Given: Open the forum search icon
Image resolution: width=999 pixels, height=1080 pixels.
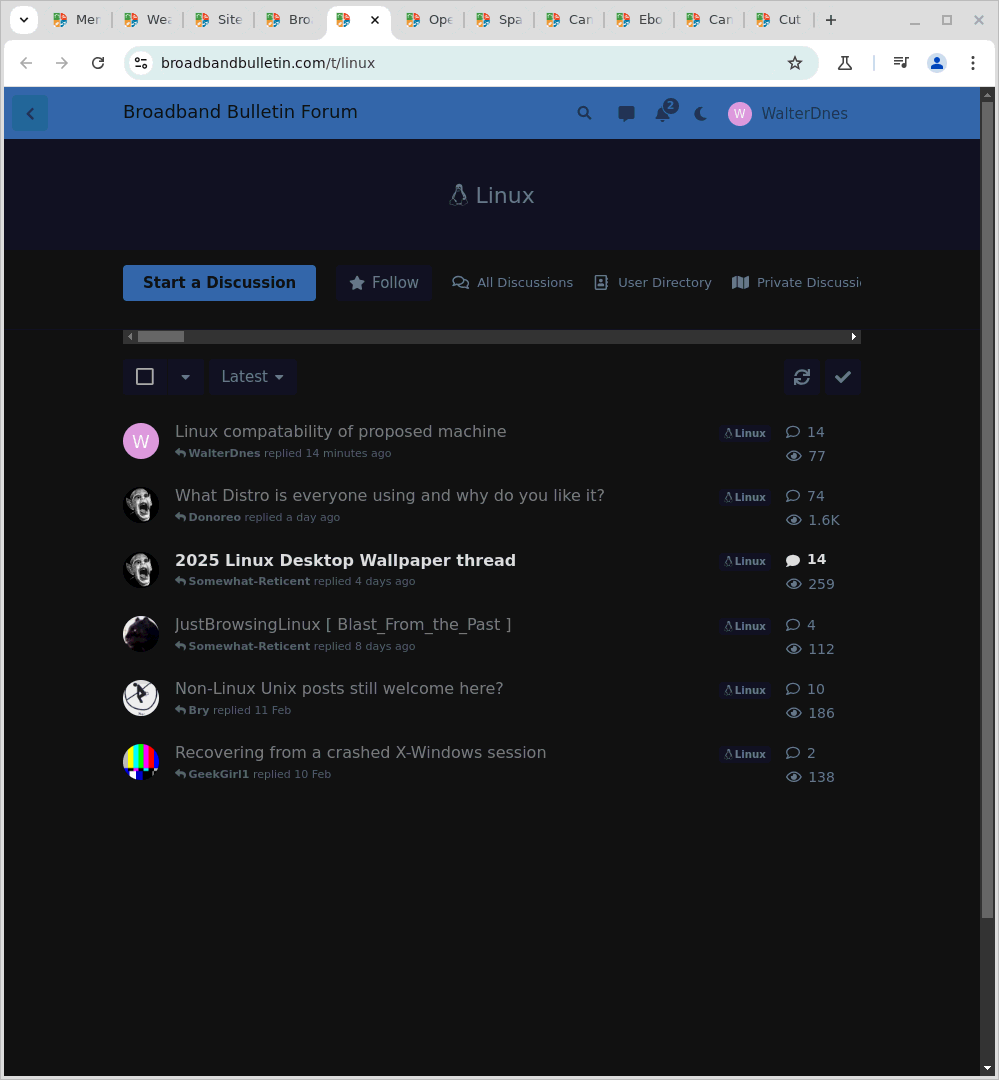Looking at the screenshot, I should point(584,113).
